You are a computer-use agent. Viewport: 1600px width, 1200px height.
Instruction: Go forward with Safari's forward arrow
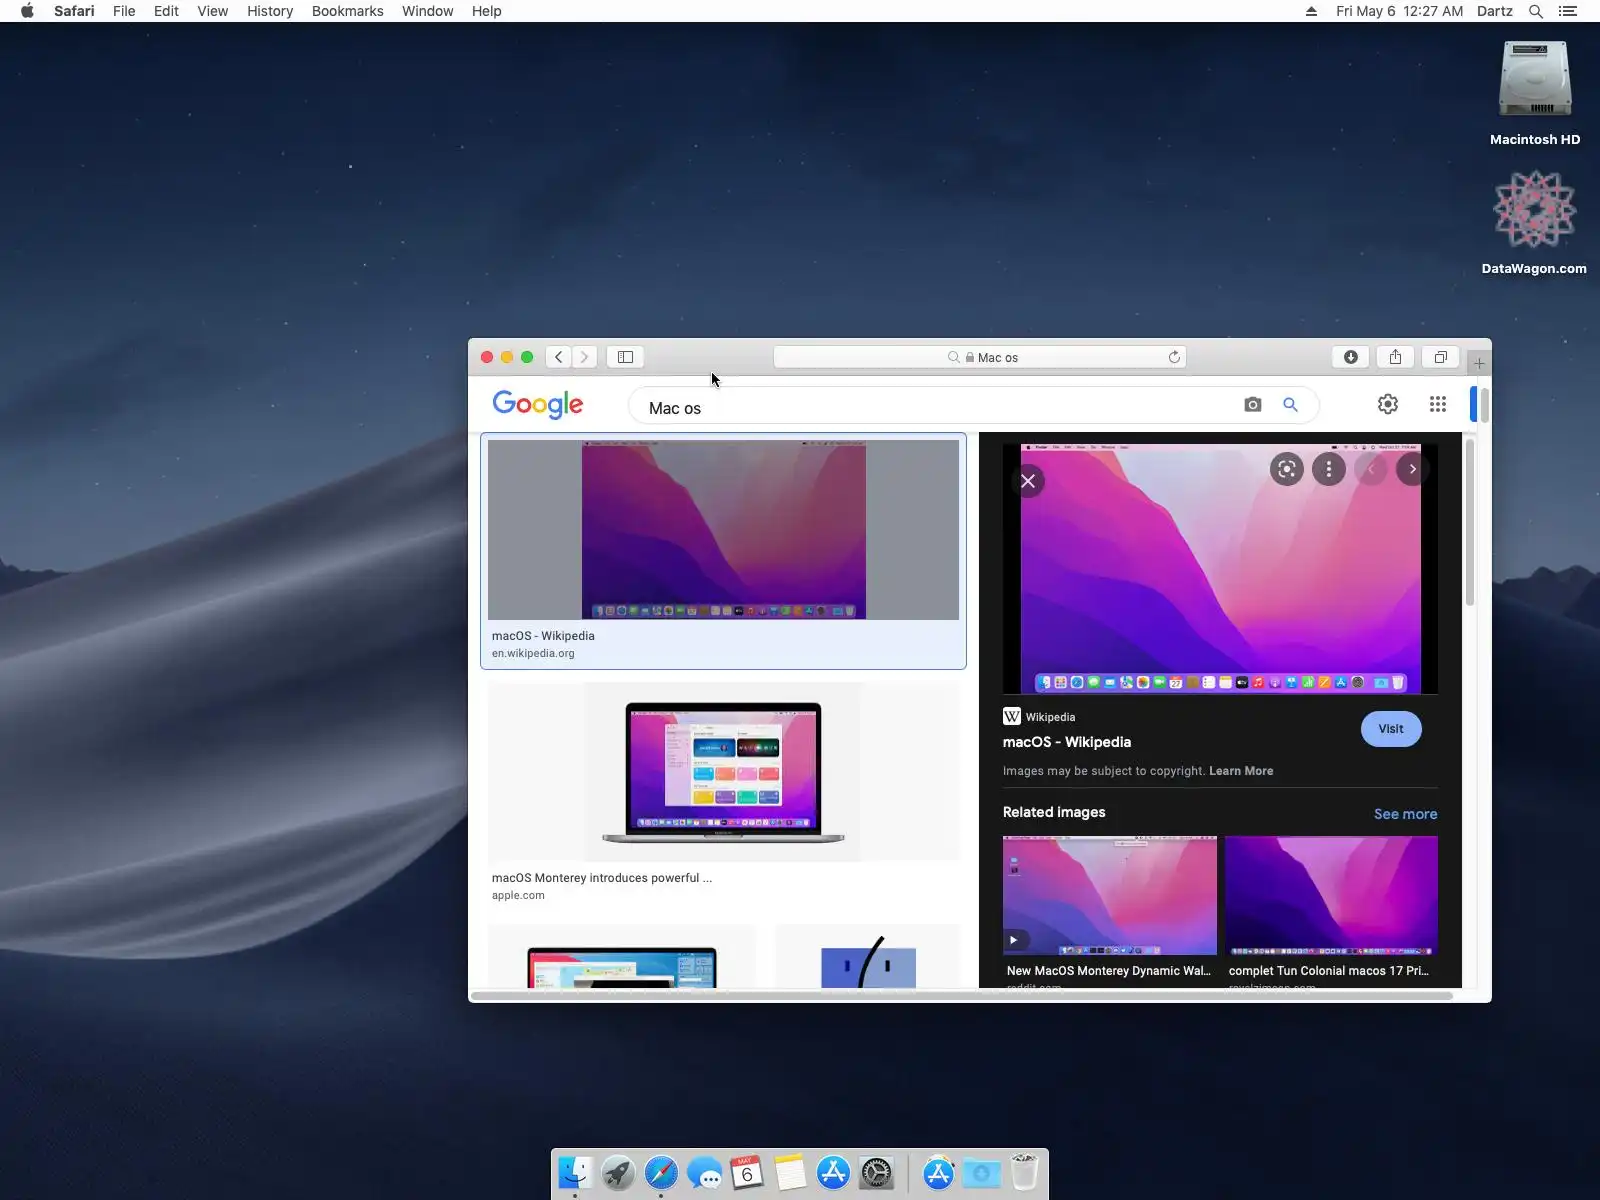pyautogui.click(x=585, y=357)
